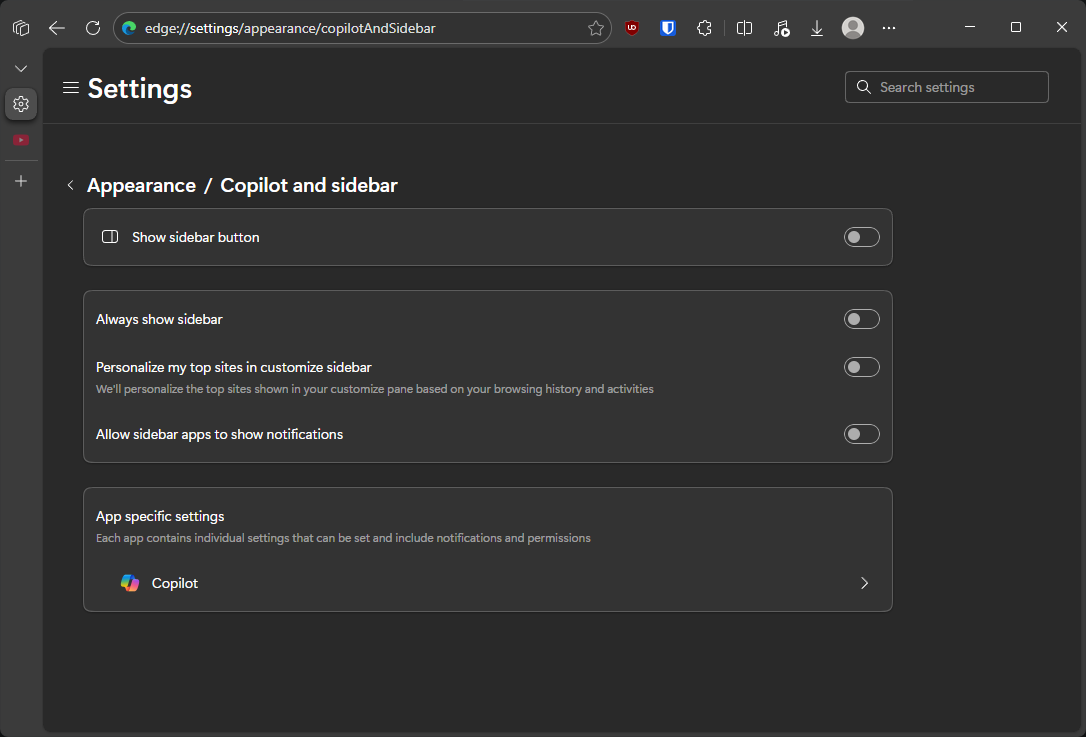Image resolution: width=1086 pixels, height=737 pixels.
Task: Enable the Show sidebar button toggle
Action: 861,237
